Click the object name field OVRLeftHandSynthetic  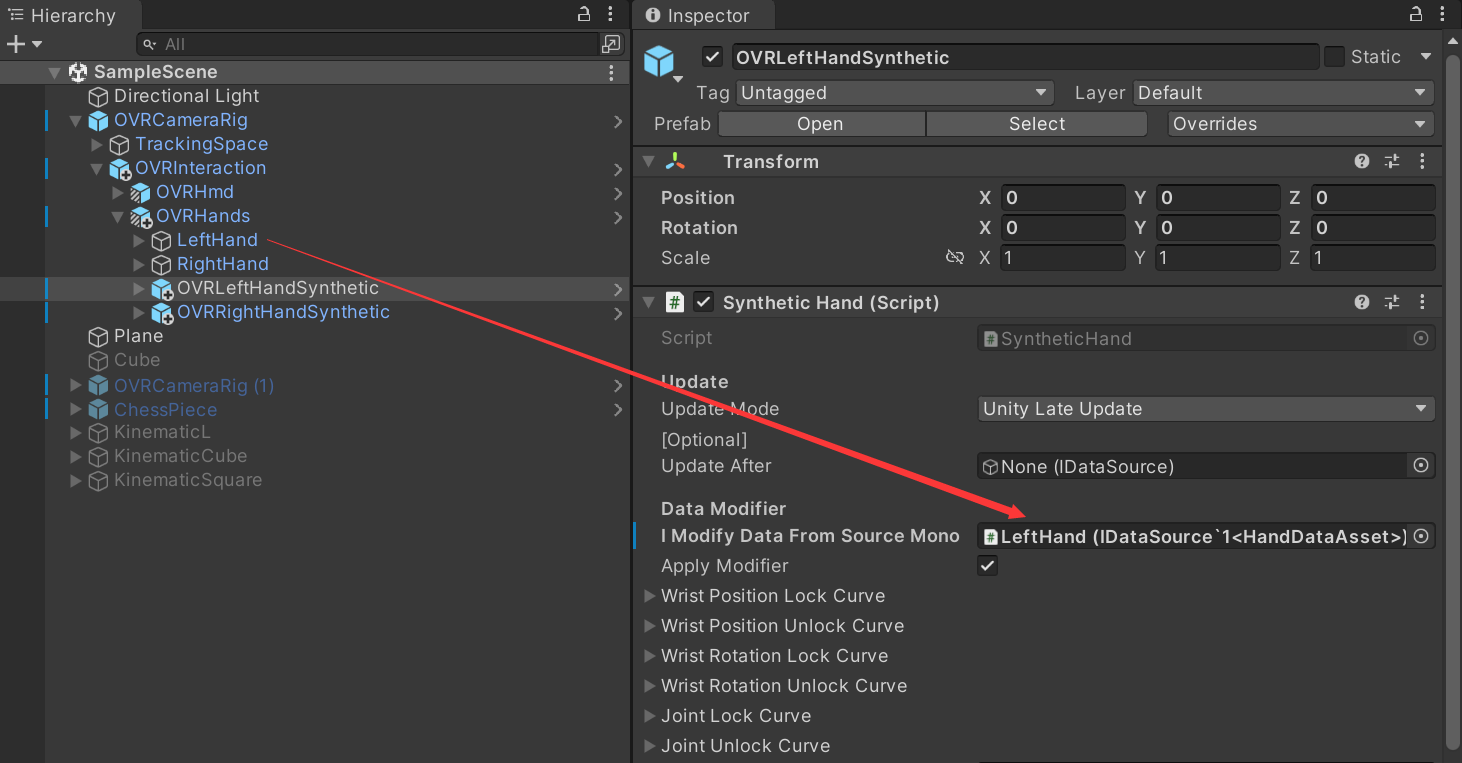(x=1025, y=57)
